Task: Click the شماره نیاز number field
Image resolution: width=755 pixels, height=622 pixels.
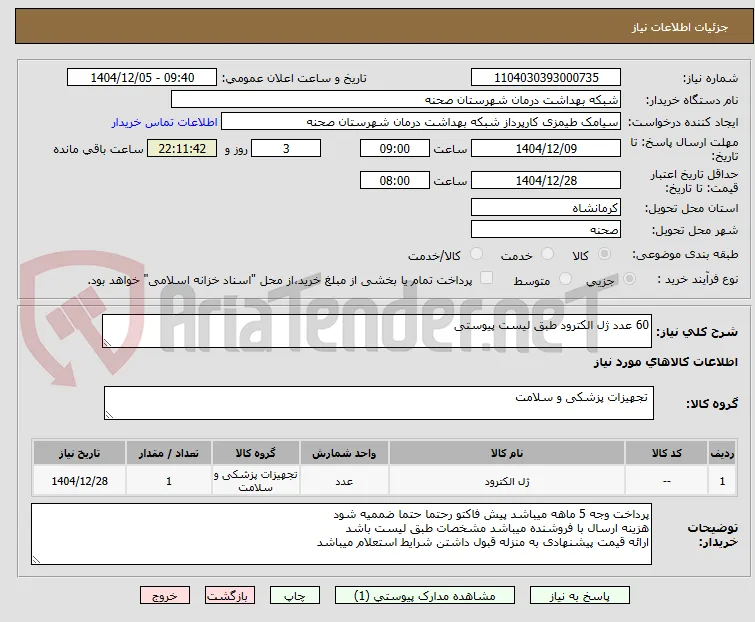Action: click(546, 78)
